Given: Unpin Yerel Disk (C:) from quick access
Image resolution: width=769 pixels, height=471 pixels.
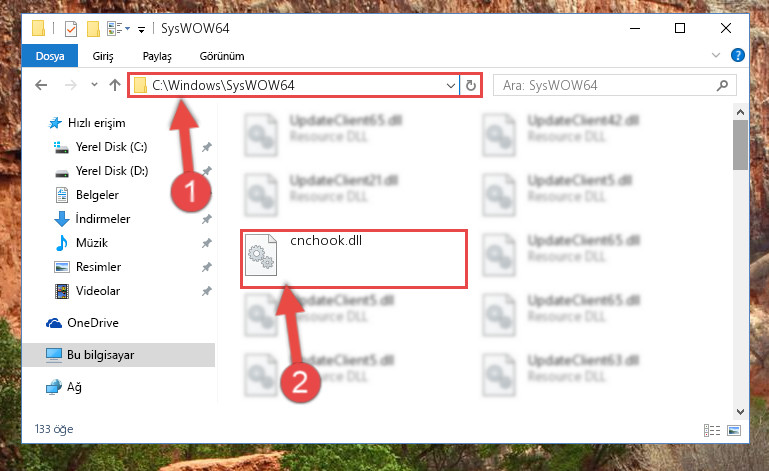Looking at the screenshot, I should coord(206,147).
